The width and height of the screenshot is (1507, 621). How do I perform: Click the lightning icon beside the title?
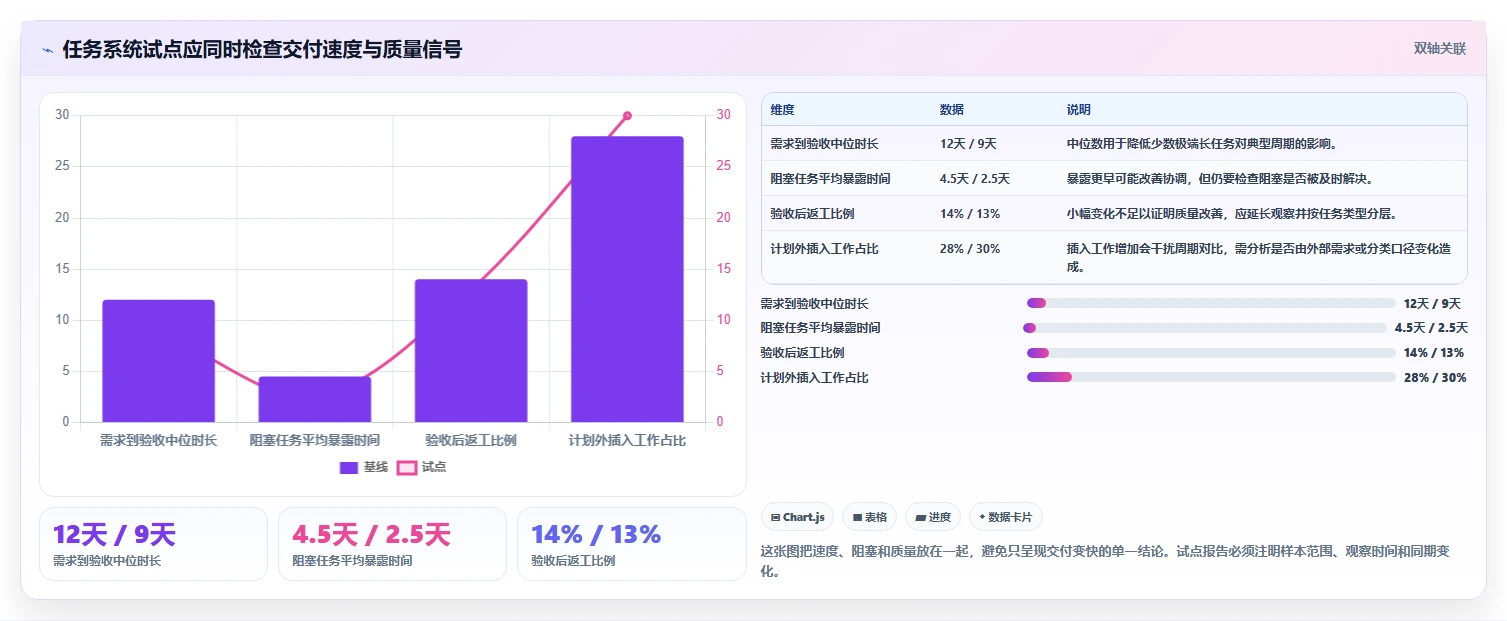(47, 50)
